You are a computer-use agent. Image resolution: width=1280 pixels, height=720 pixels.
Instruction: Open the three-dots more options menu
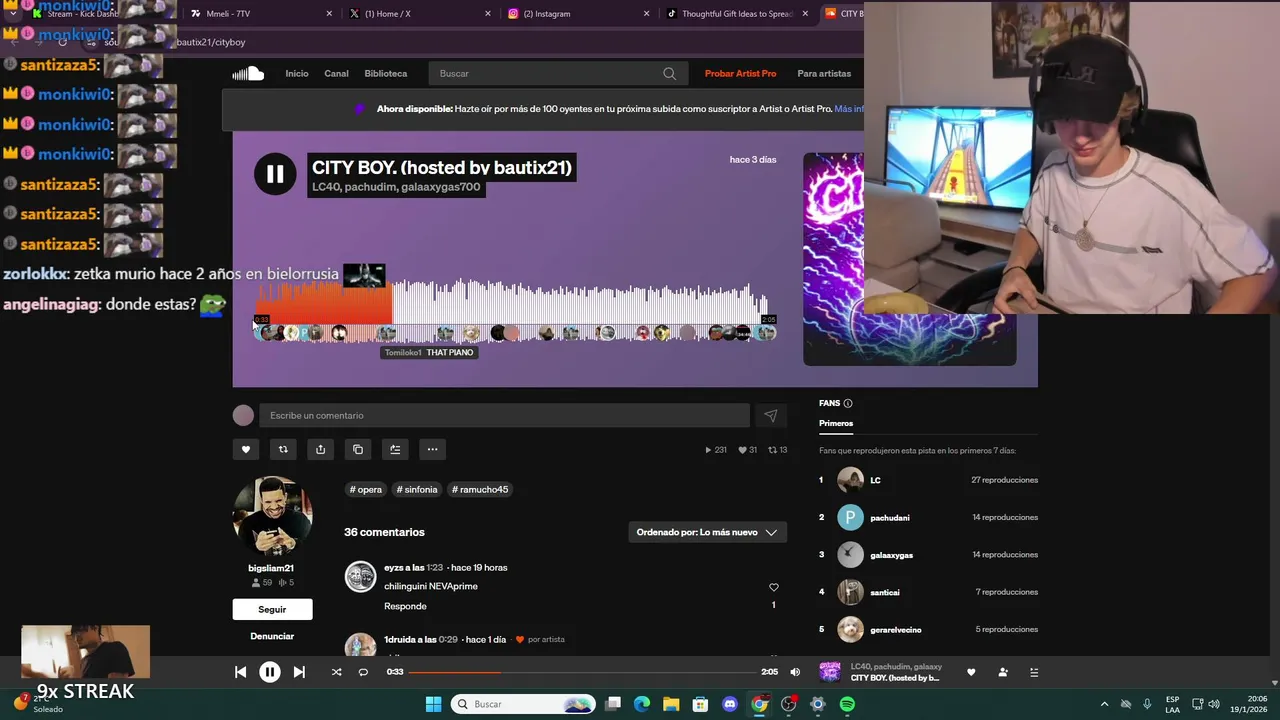432,450
